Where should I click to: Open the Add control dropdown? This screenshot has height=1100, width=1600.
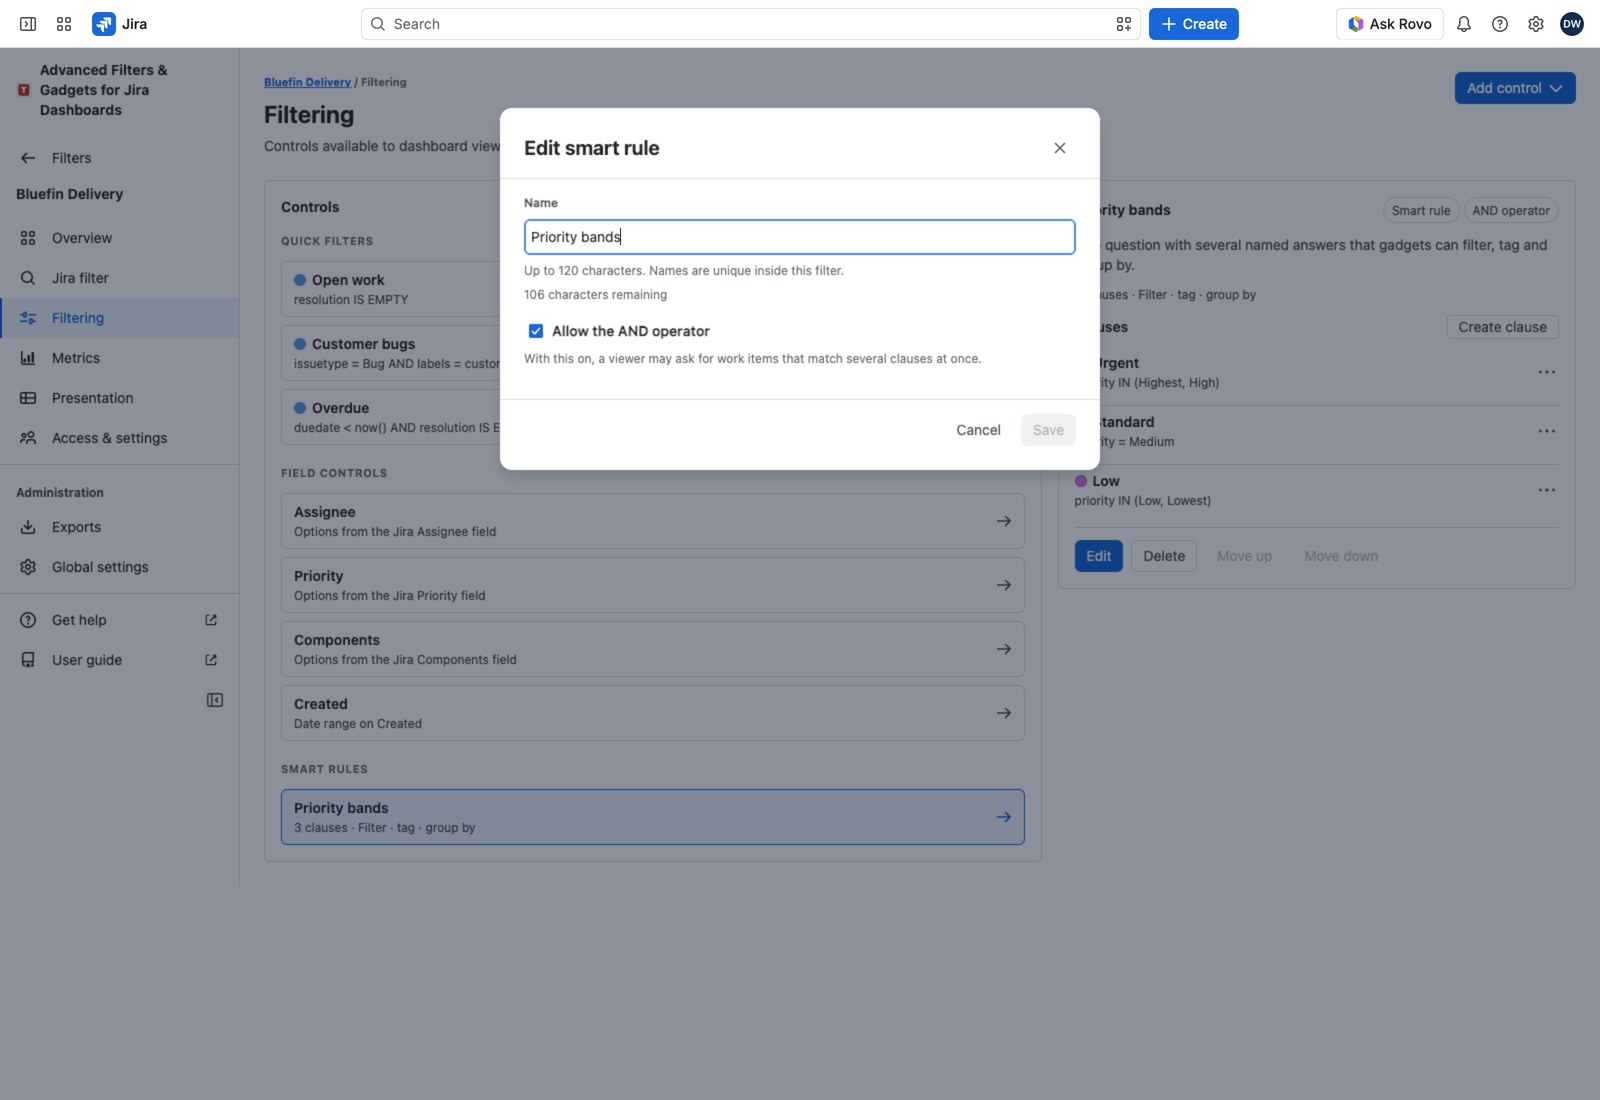click(x=1515, y=88)
